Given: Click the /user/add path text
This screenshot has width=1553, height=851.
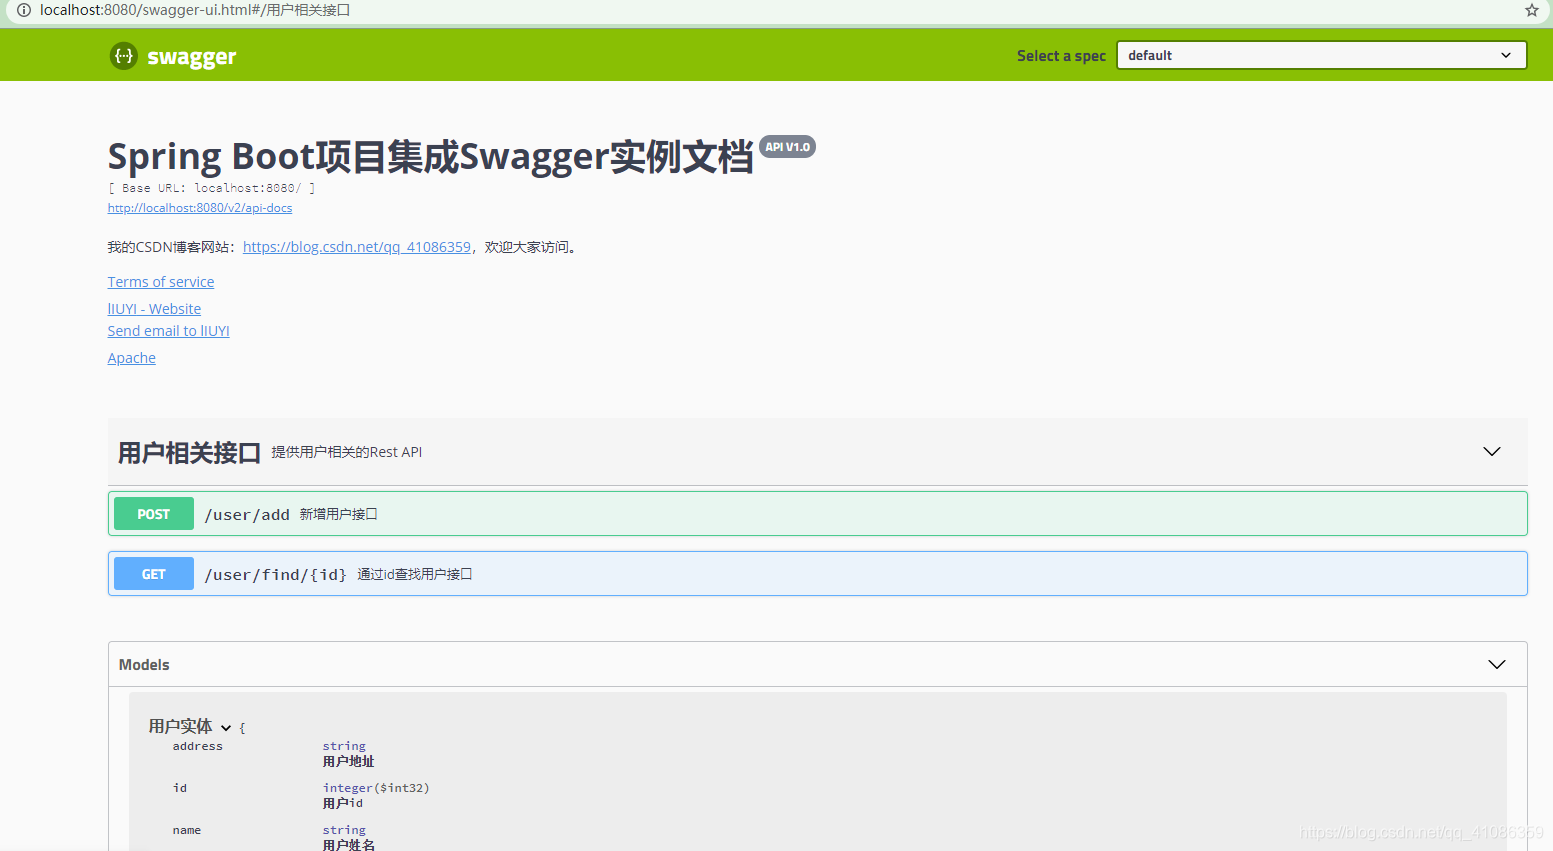Looking at the screenshot, I should (247, 515).
